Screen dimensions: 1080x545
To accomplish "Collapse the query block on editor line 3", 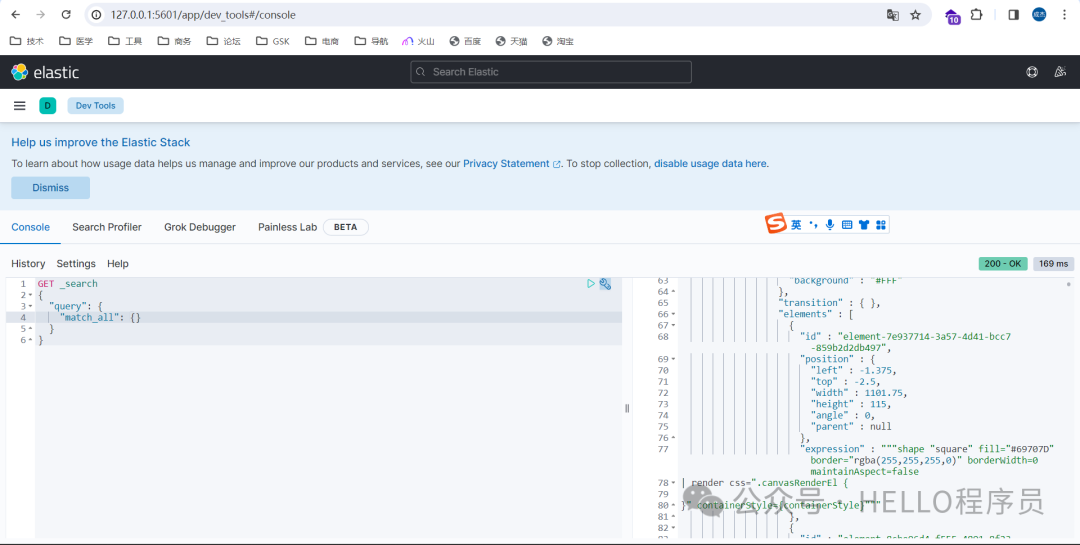I will click(x=30, y=306).
